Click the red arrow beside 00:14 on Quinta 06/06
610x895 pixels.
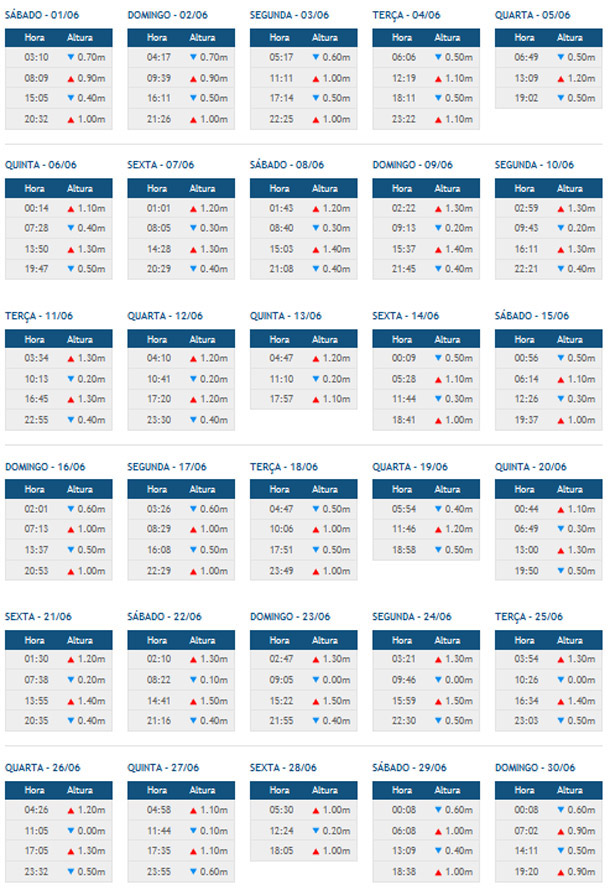pyautogui.click(x=71, y=208)
